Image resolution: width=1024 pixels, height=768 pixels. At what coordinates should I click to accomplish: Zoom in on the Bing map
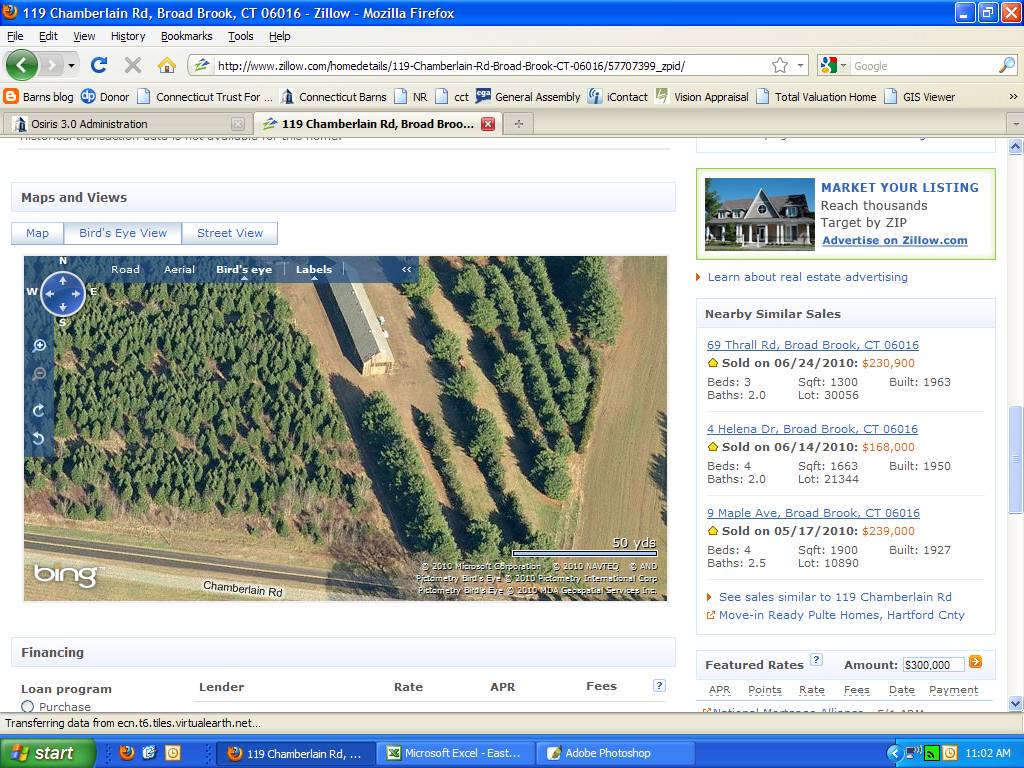(39, 345)
